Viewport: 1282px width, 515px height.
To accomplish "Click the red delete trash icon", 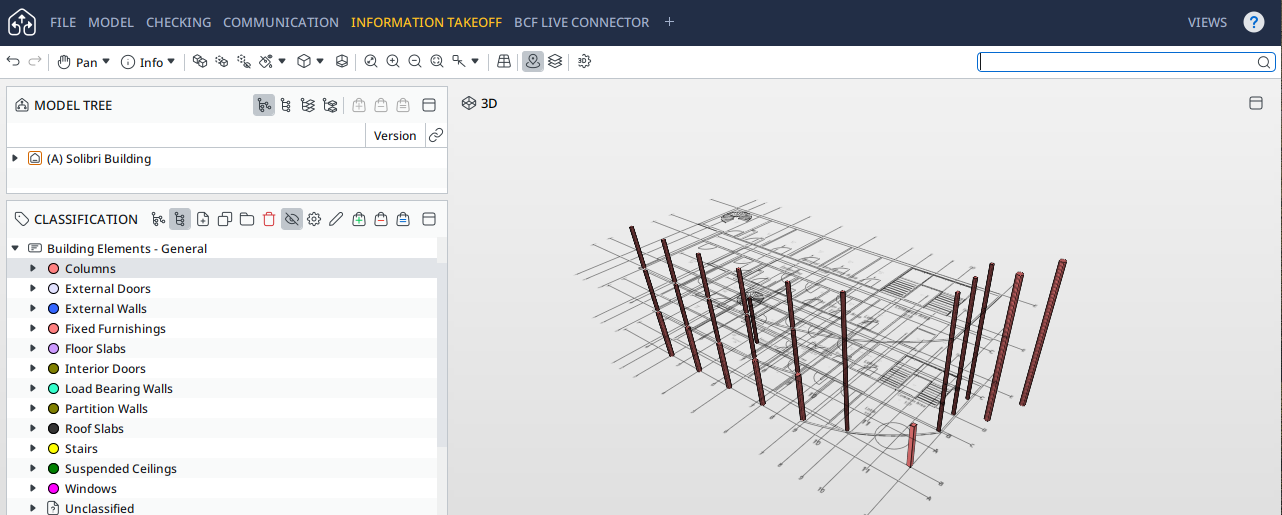I will pyautogui.click(x=269, y=219).
